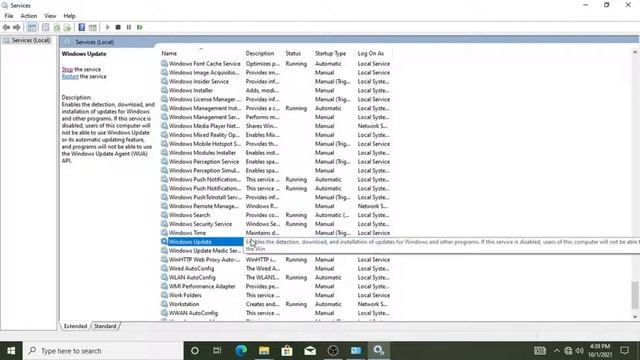Select the Windows Update service row

202,242
